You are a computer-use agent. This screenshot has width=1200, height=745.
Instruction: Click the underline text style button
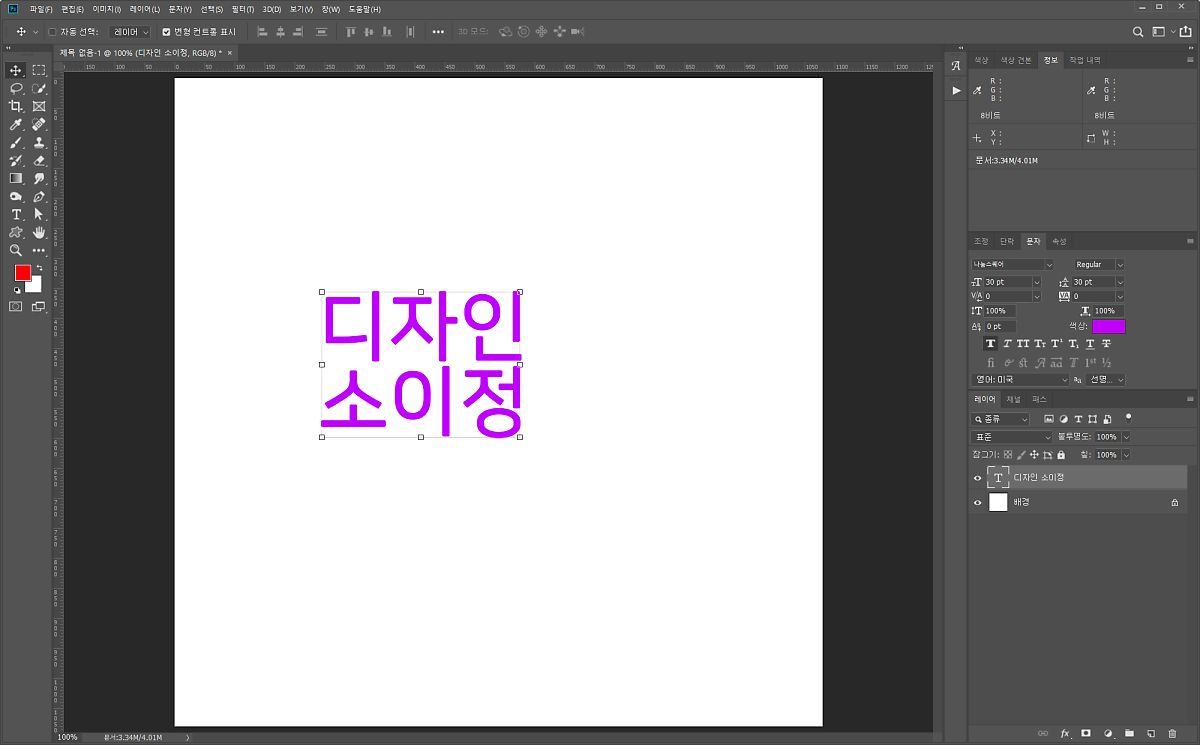(1090, 344)
